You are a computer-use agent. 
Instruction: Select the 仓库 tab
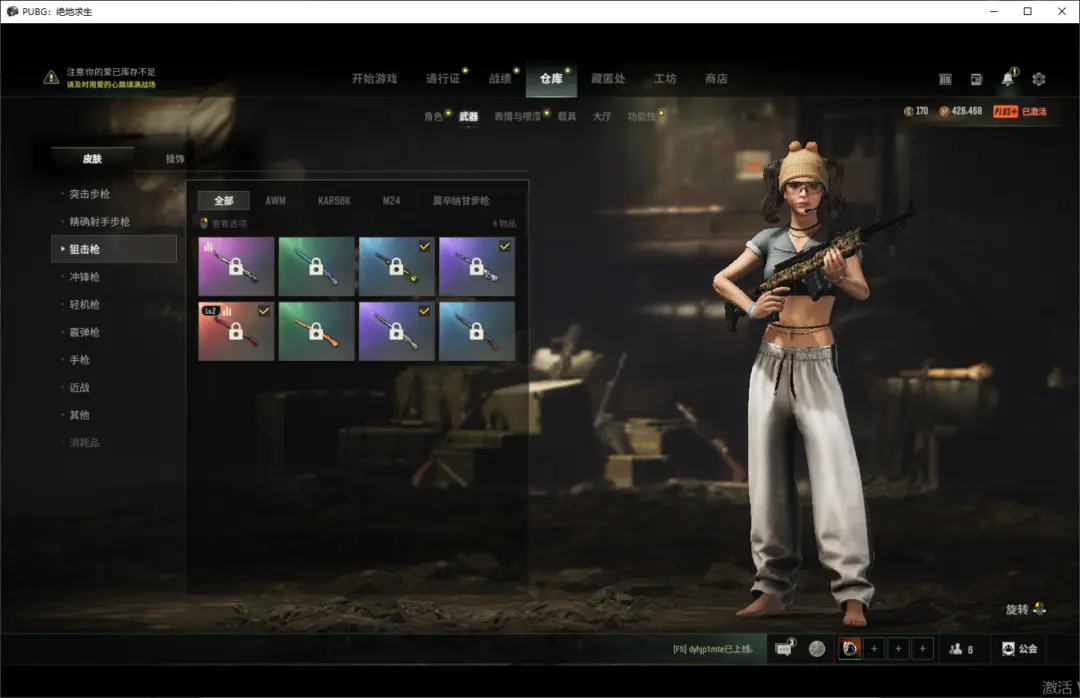[x=551, y=79]
